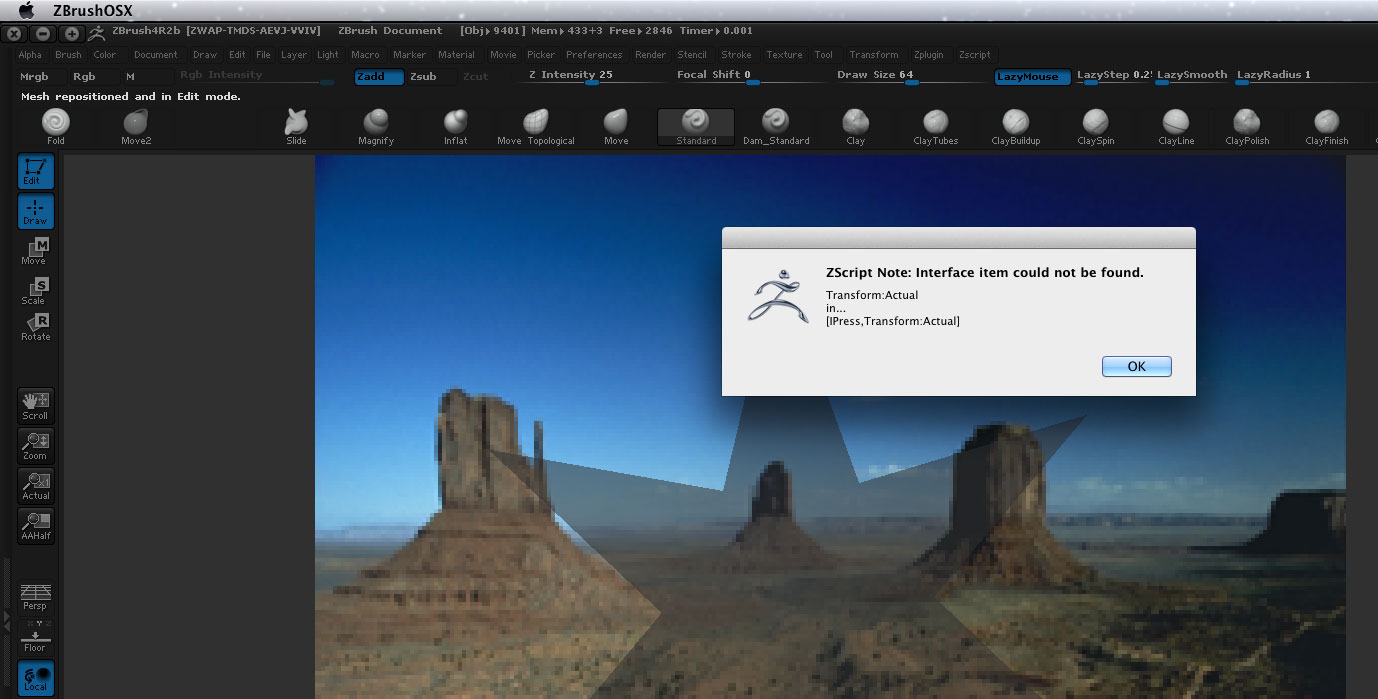
Task: Open the Alpha menu
Action: click(x=30, y=55)
